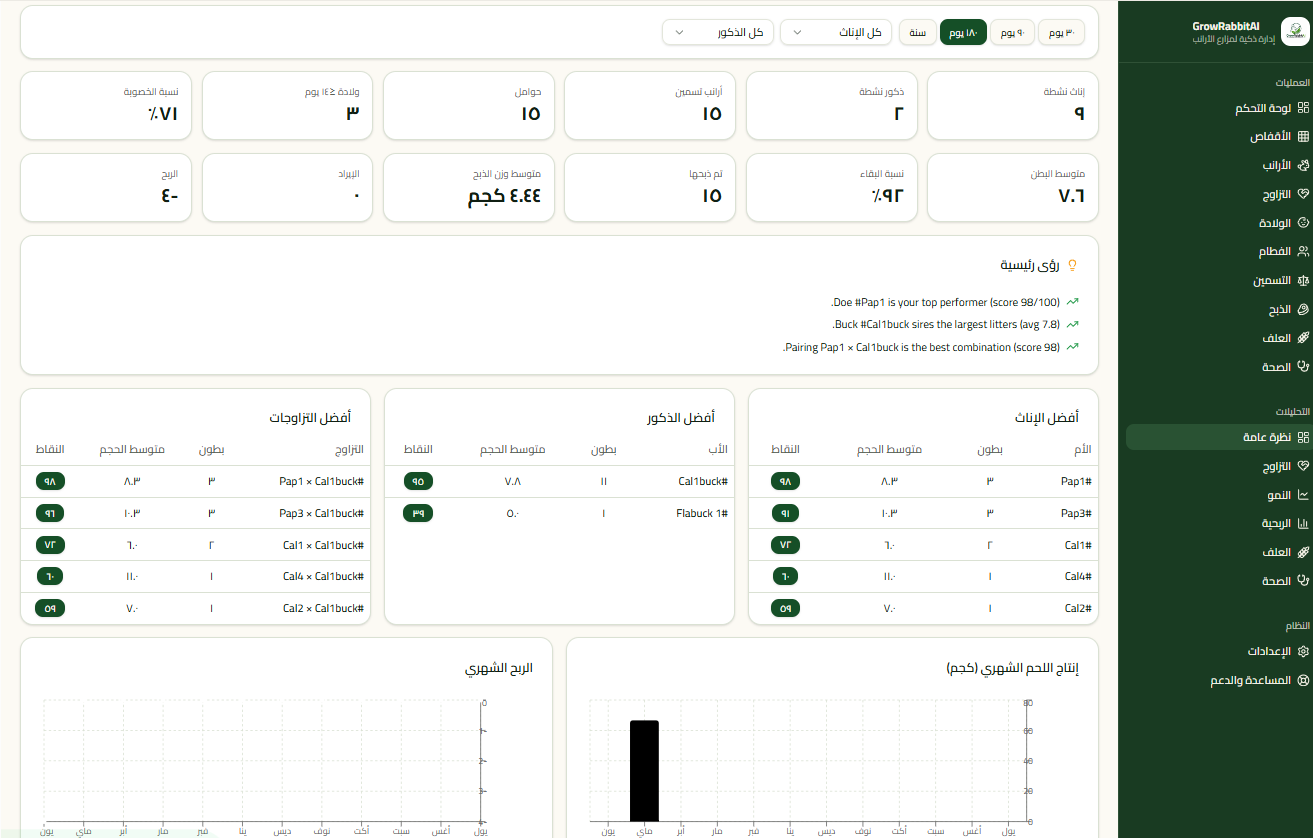The height and width of the screenshot is (838, 1313).
Task: Open the الإعدادات settings gear icon
Action: (1303, 651)
